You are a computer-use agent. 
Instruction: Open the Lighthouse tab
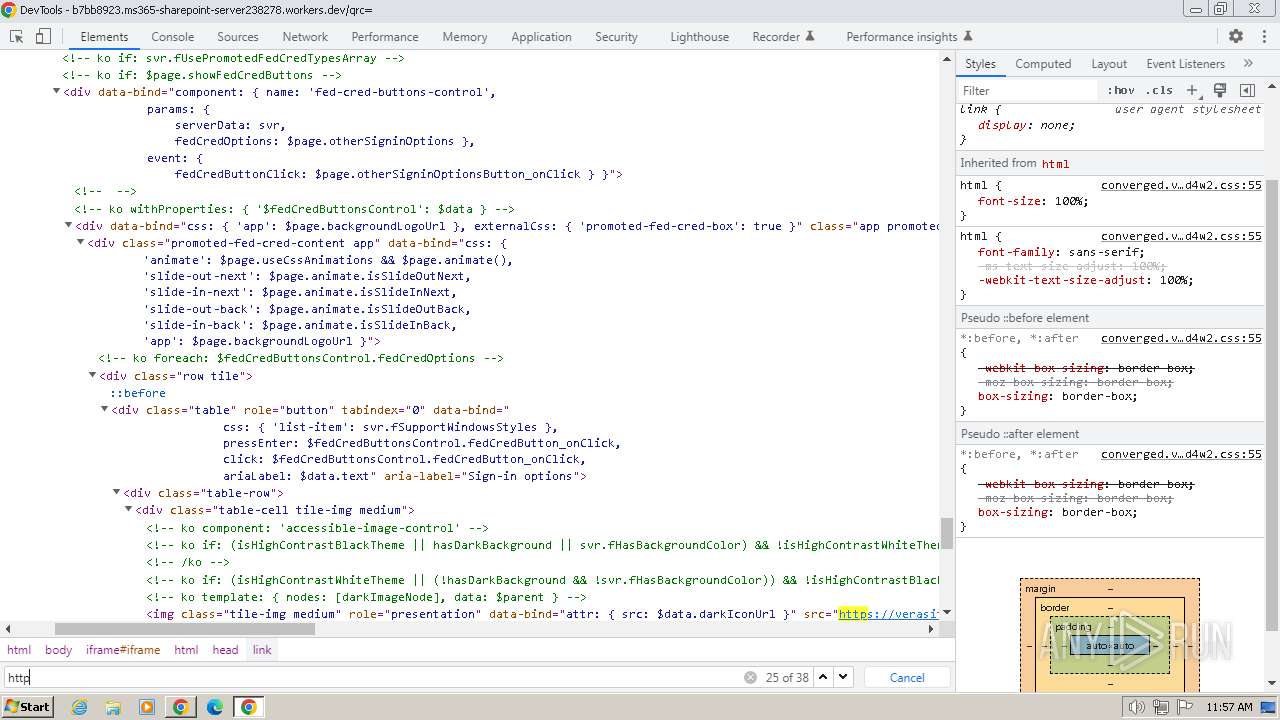[699, 36]
